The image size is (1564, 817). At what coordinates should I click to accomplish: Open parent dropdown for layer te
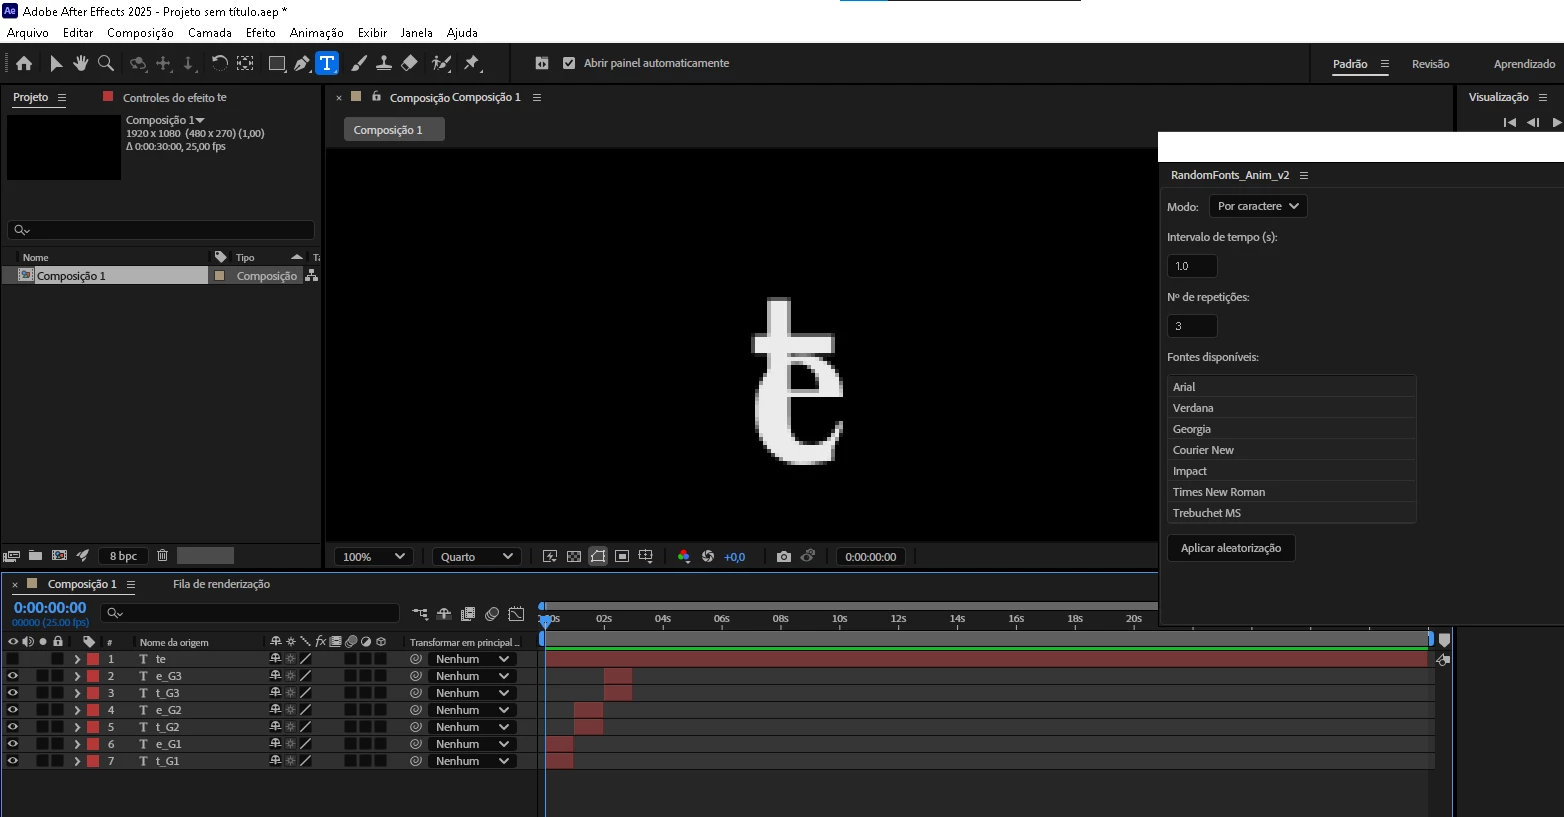pos(472,659)
